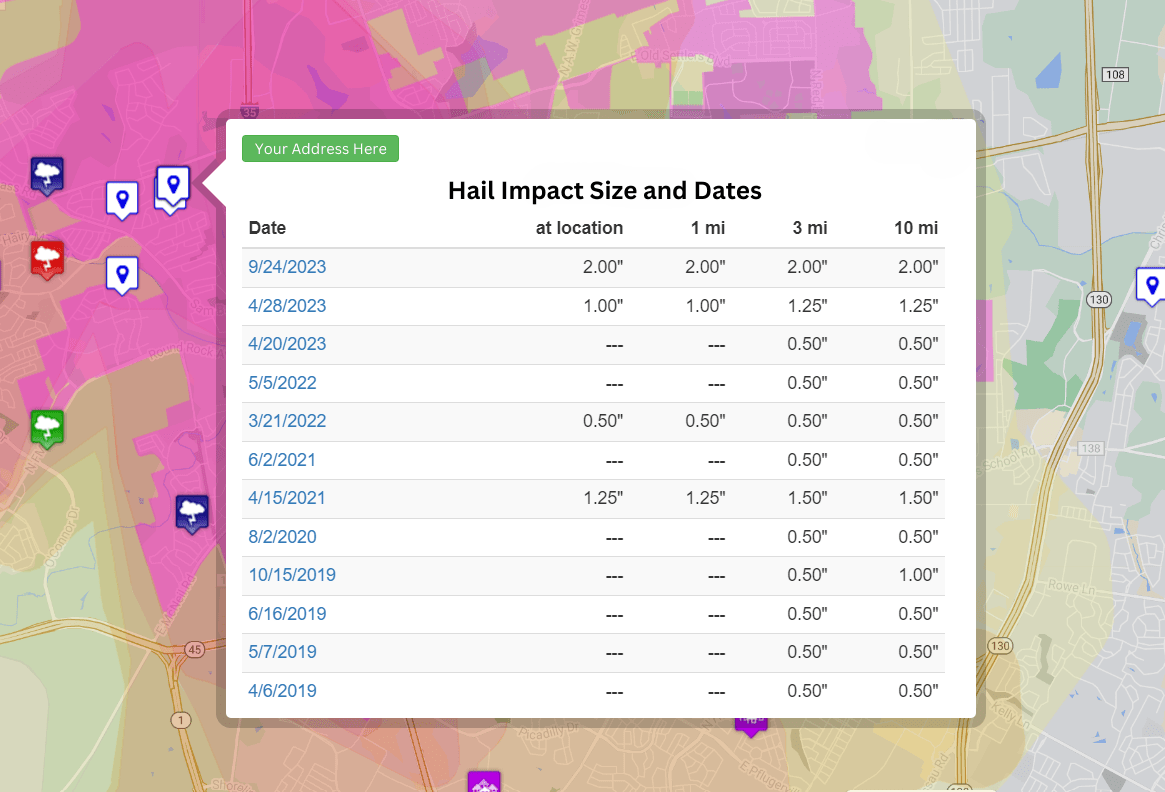Viewport: 1165px width, 792px height.
Task: Click 1.25" at-location value for 4/15/2021
Action: pos(603,498)
